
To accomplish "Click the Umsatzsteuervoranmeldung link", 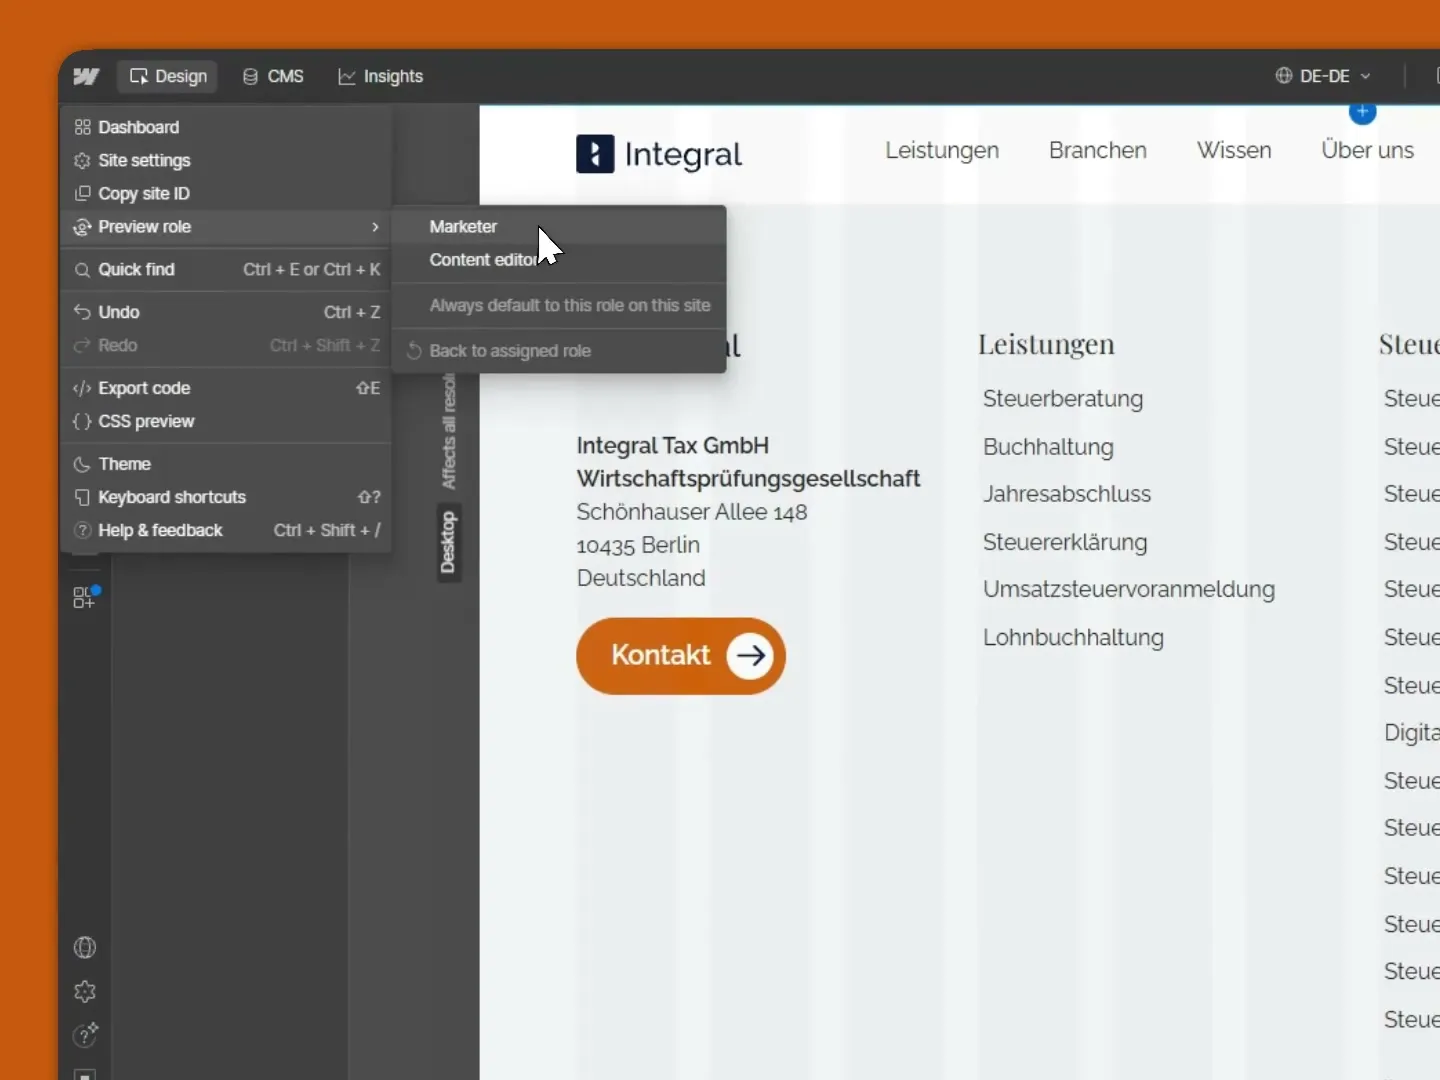I will click(x=1129, y=589).
